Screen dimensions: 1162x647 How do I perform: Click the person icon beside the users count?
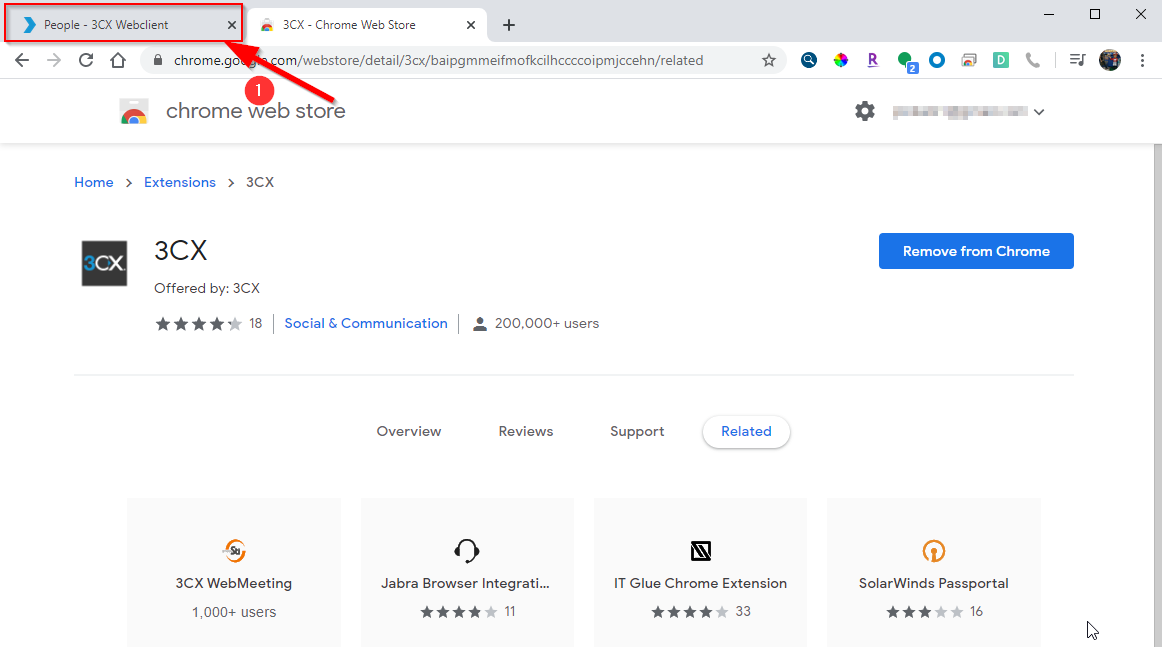480,324
